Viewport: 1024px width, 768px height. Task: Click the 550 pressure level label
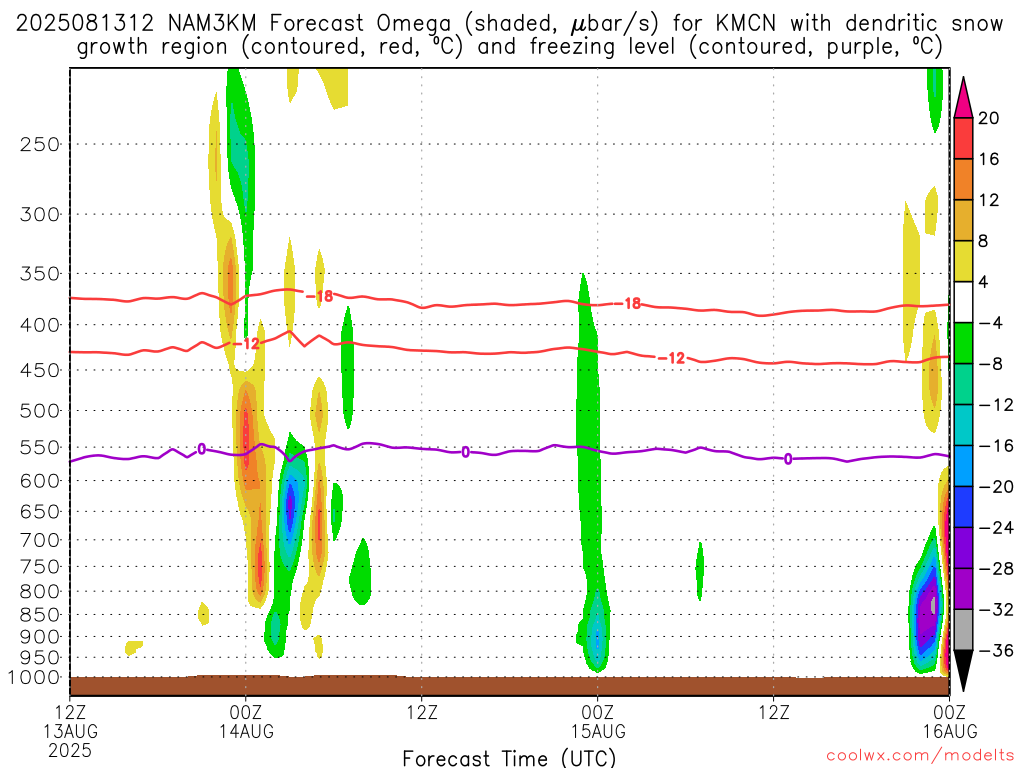pyautogui.click(x=40, y=447)
